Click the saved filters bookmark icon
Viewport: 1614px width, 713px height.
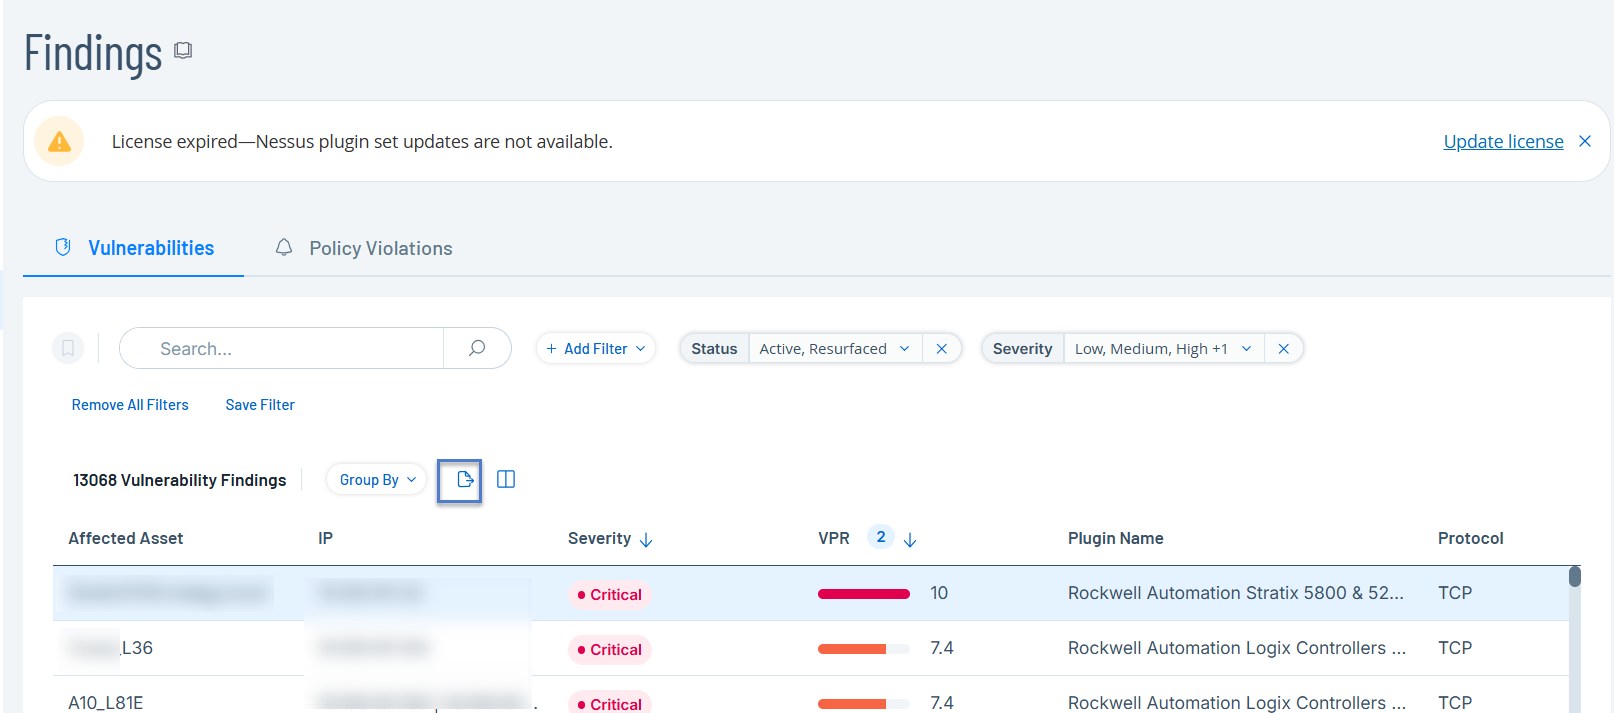tap(68, 348)
